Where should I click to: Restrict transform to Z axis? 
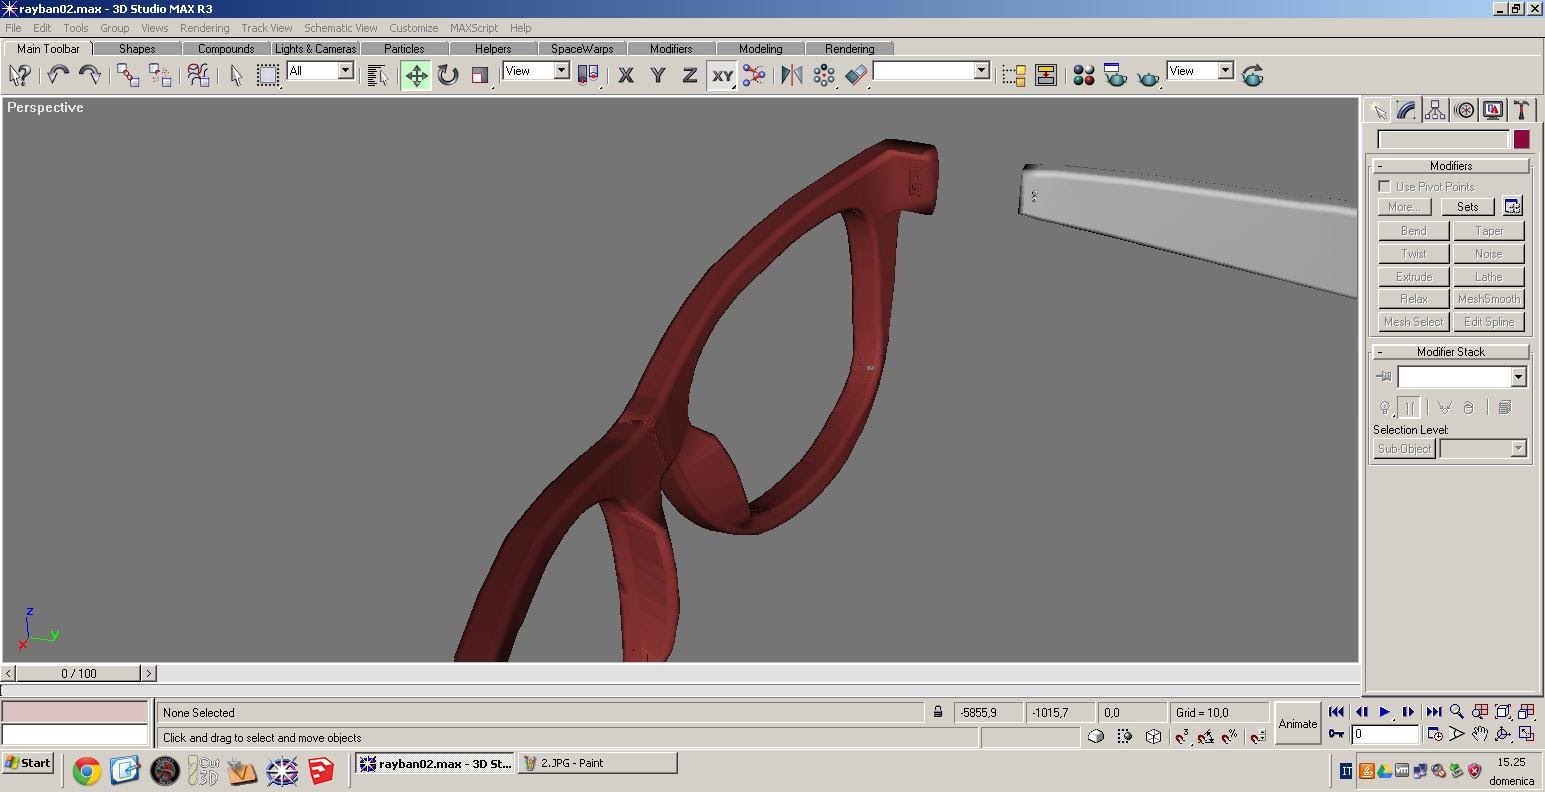690,75
